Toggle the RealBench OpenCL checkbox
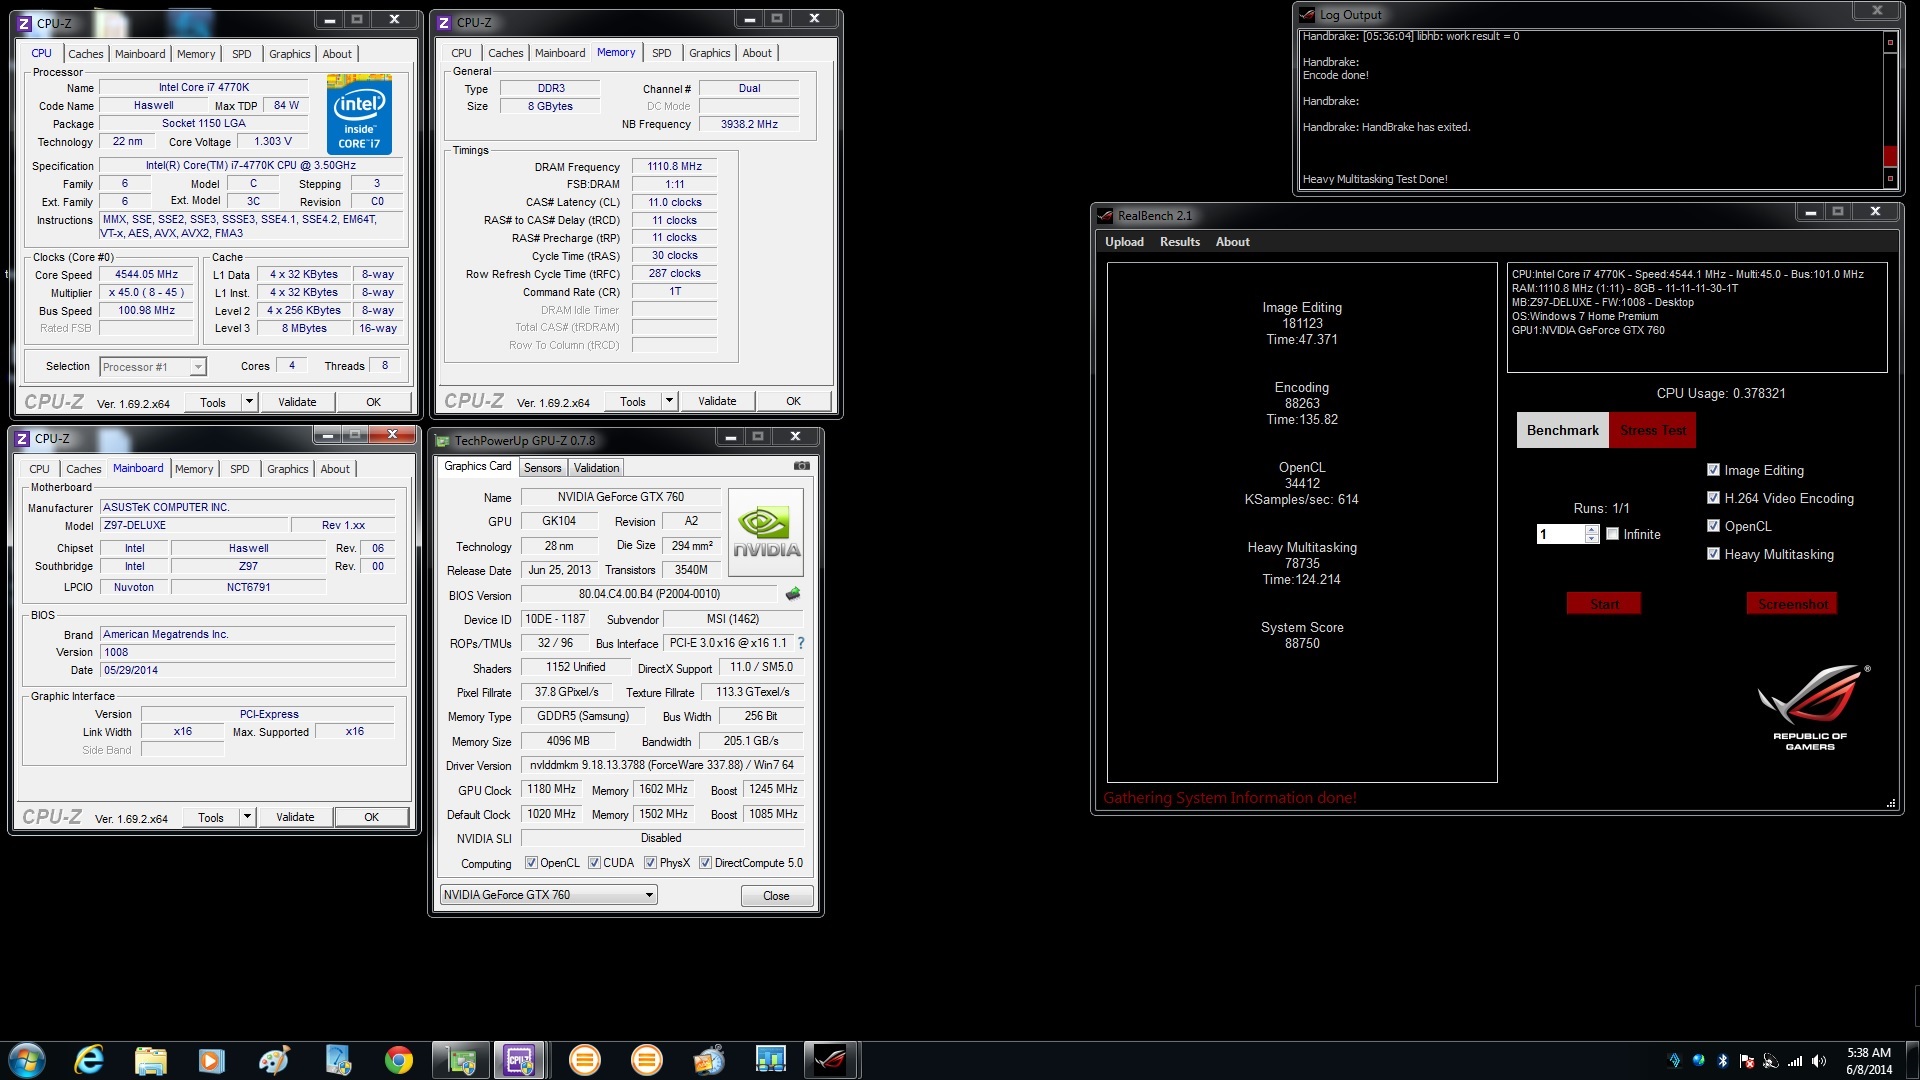 pos(1713,526)
